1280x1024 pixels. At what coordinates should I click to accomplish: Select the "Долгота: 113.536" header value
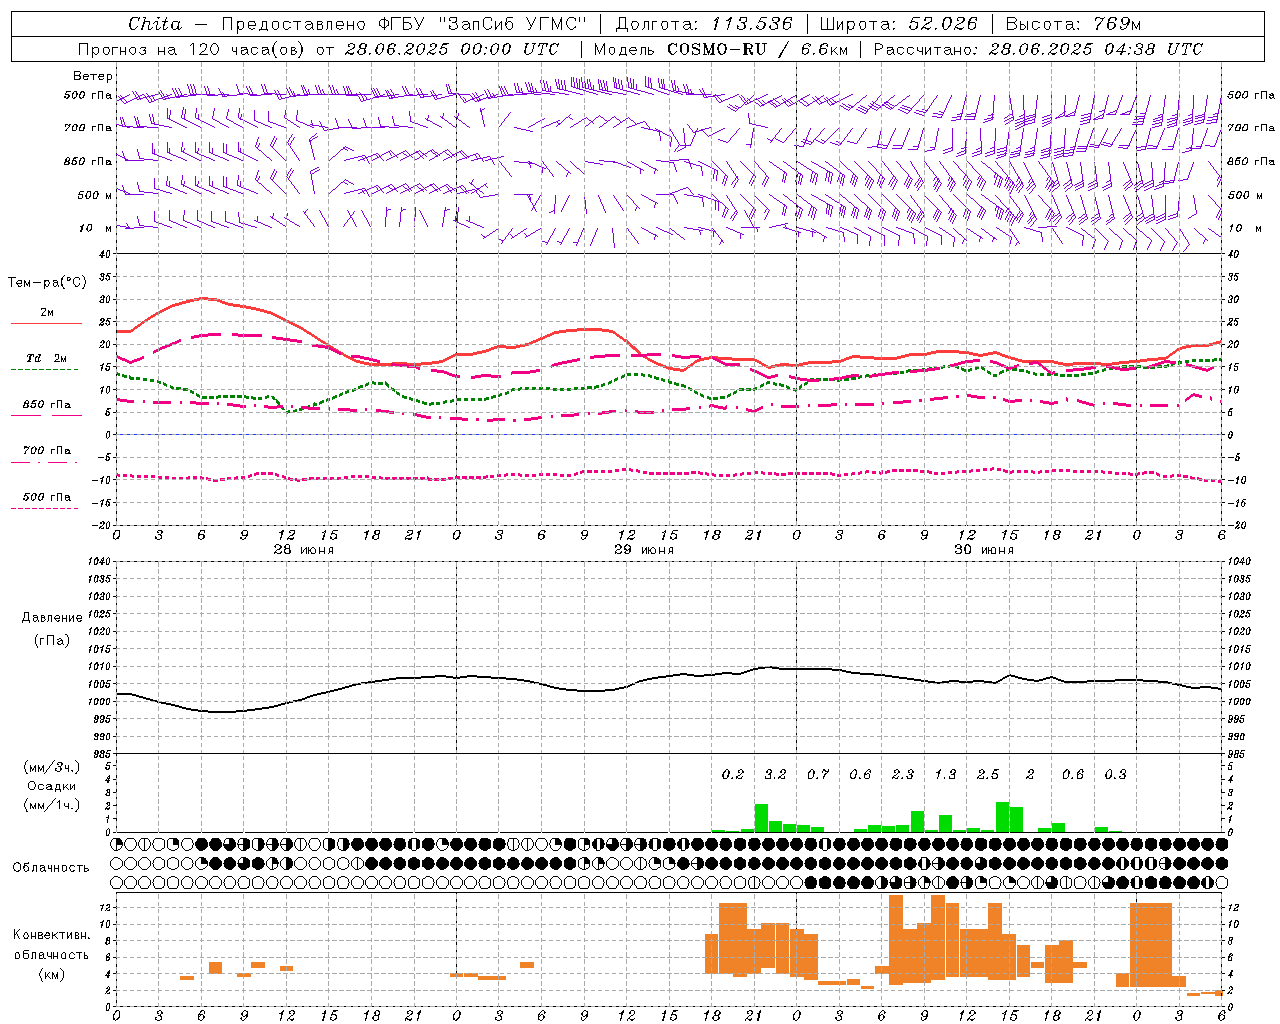coord(704,24)
